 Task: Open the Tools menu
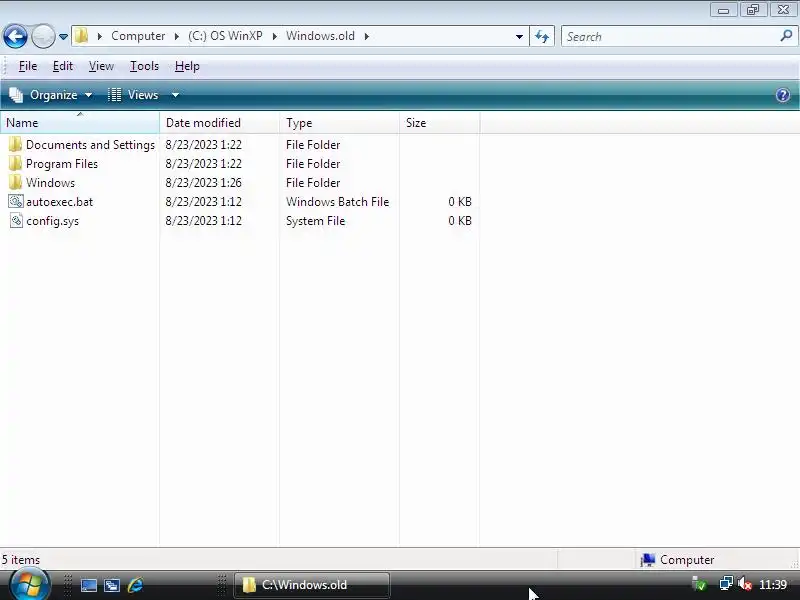(x=144, y=66)
